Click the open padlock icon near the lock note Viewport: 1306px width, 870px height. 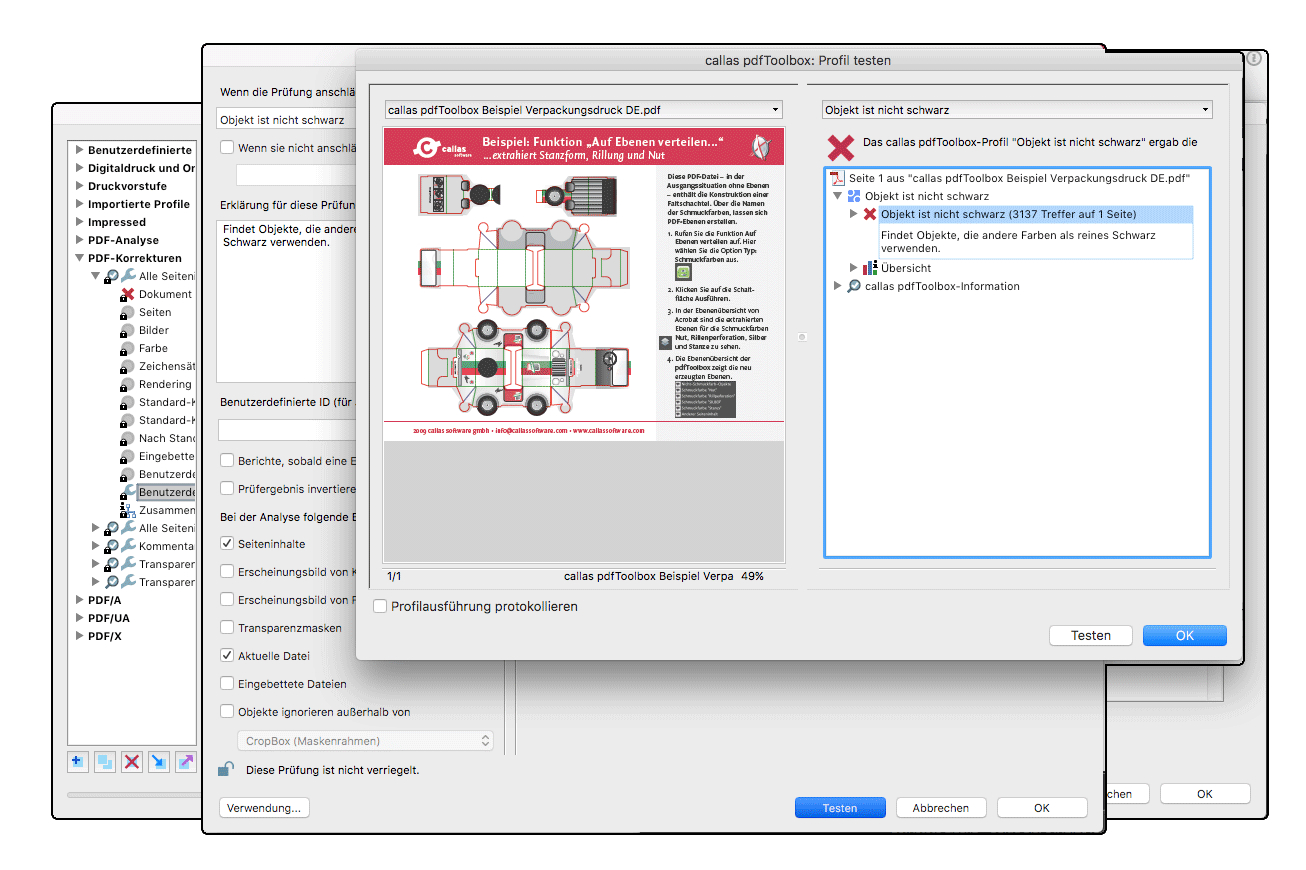[226, 769]
